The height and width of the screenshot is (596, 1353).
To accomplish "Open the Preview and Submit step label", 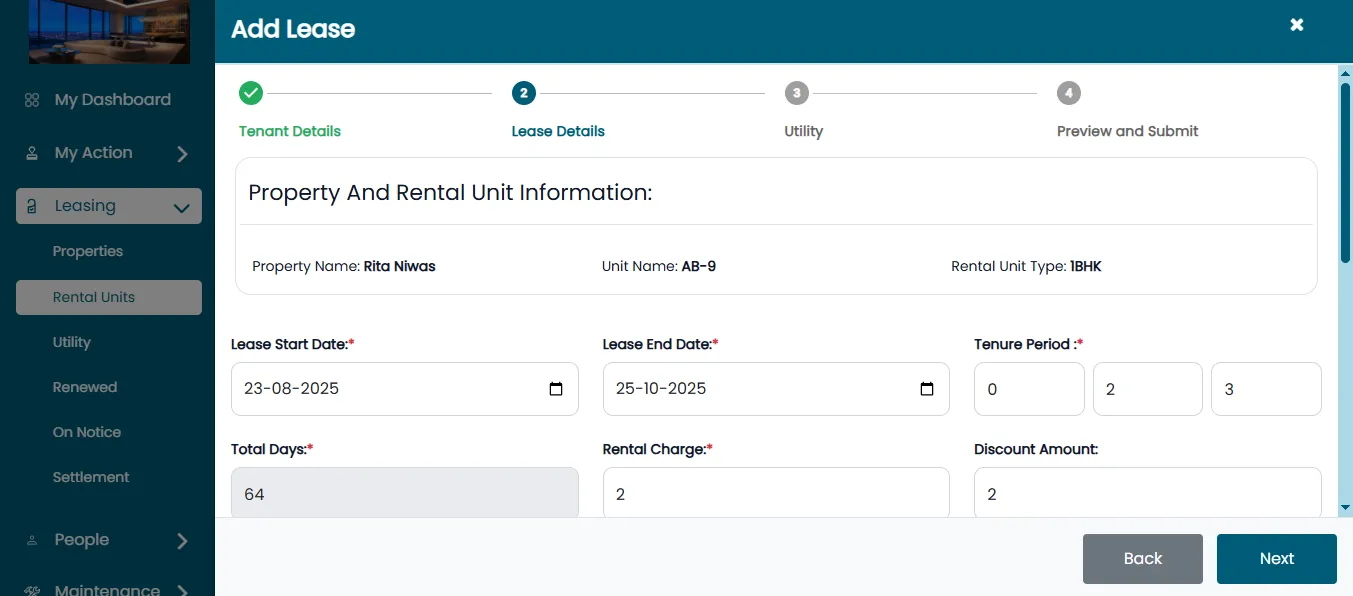I will 1128,131.
